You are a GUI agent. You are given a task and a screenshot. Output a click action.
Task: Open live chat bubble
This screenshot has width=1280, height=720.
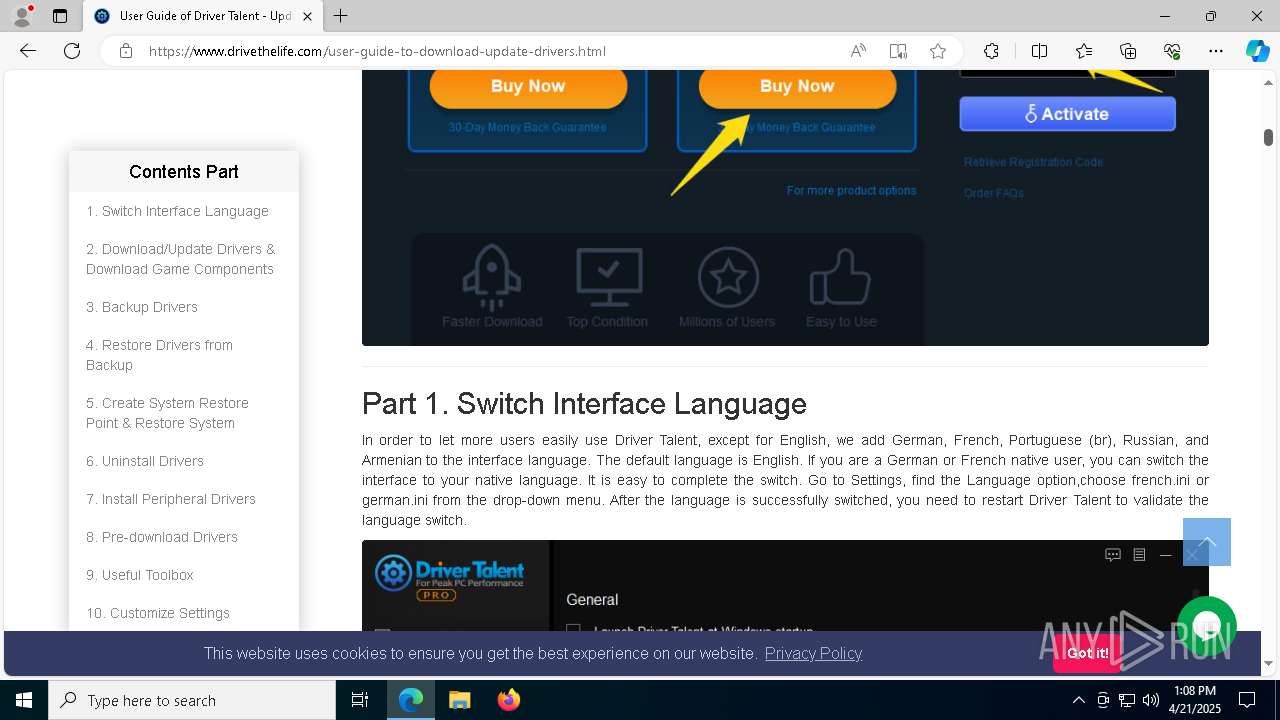(1207, 626)
